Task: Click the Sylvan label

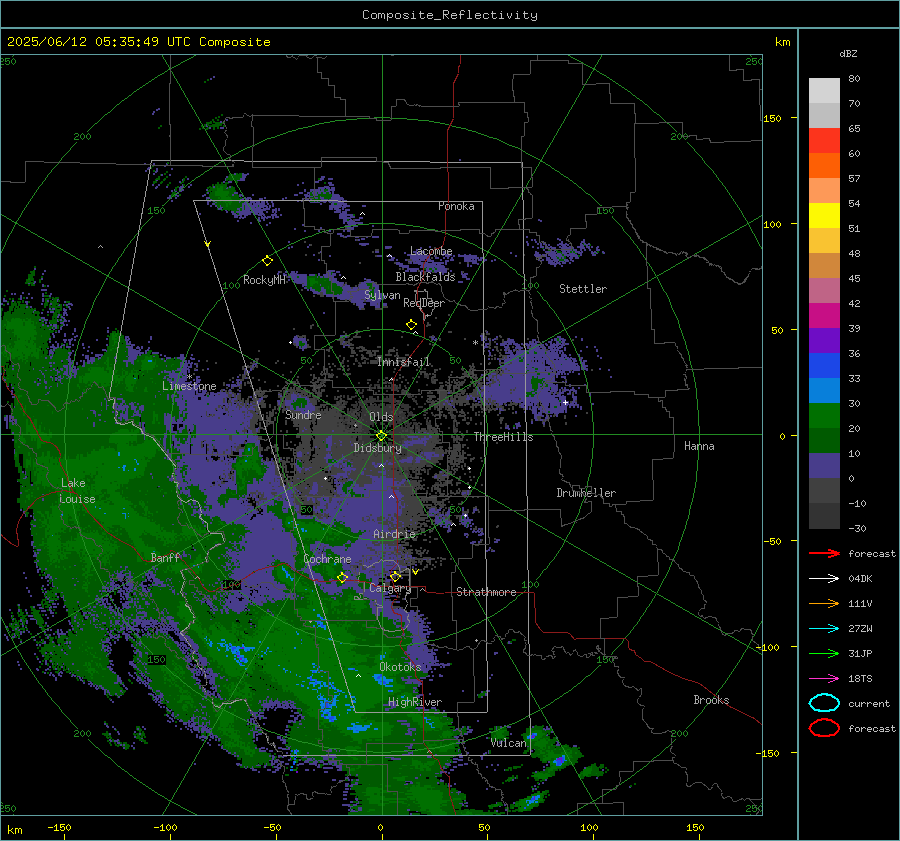Action: 382,296
